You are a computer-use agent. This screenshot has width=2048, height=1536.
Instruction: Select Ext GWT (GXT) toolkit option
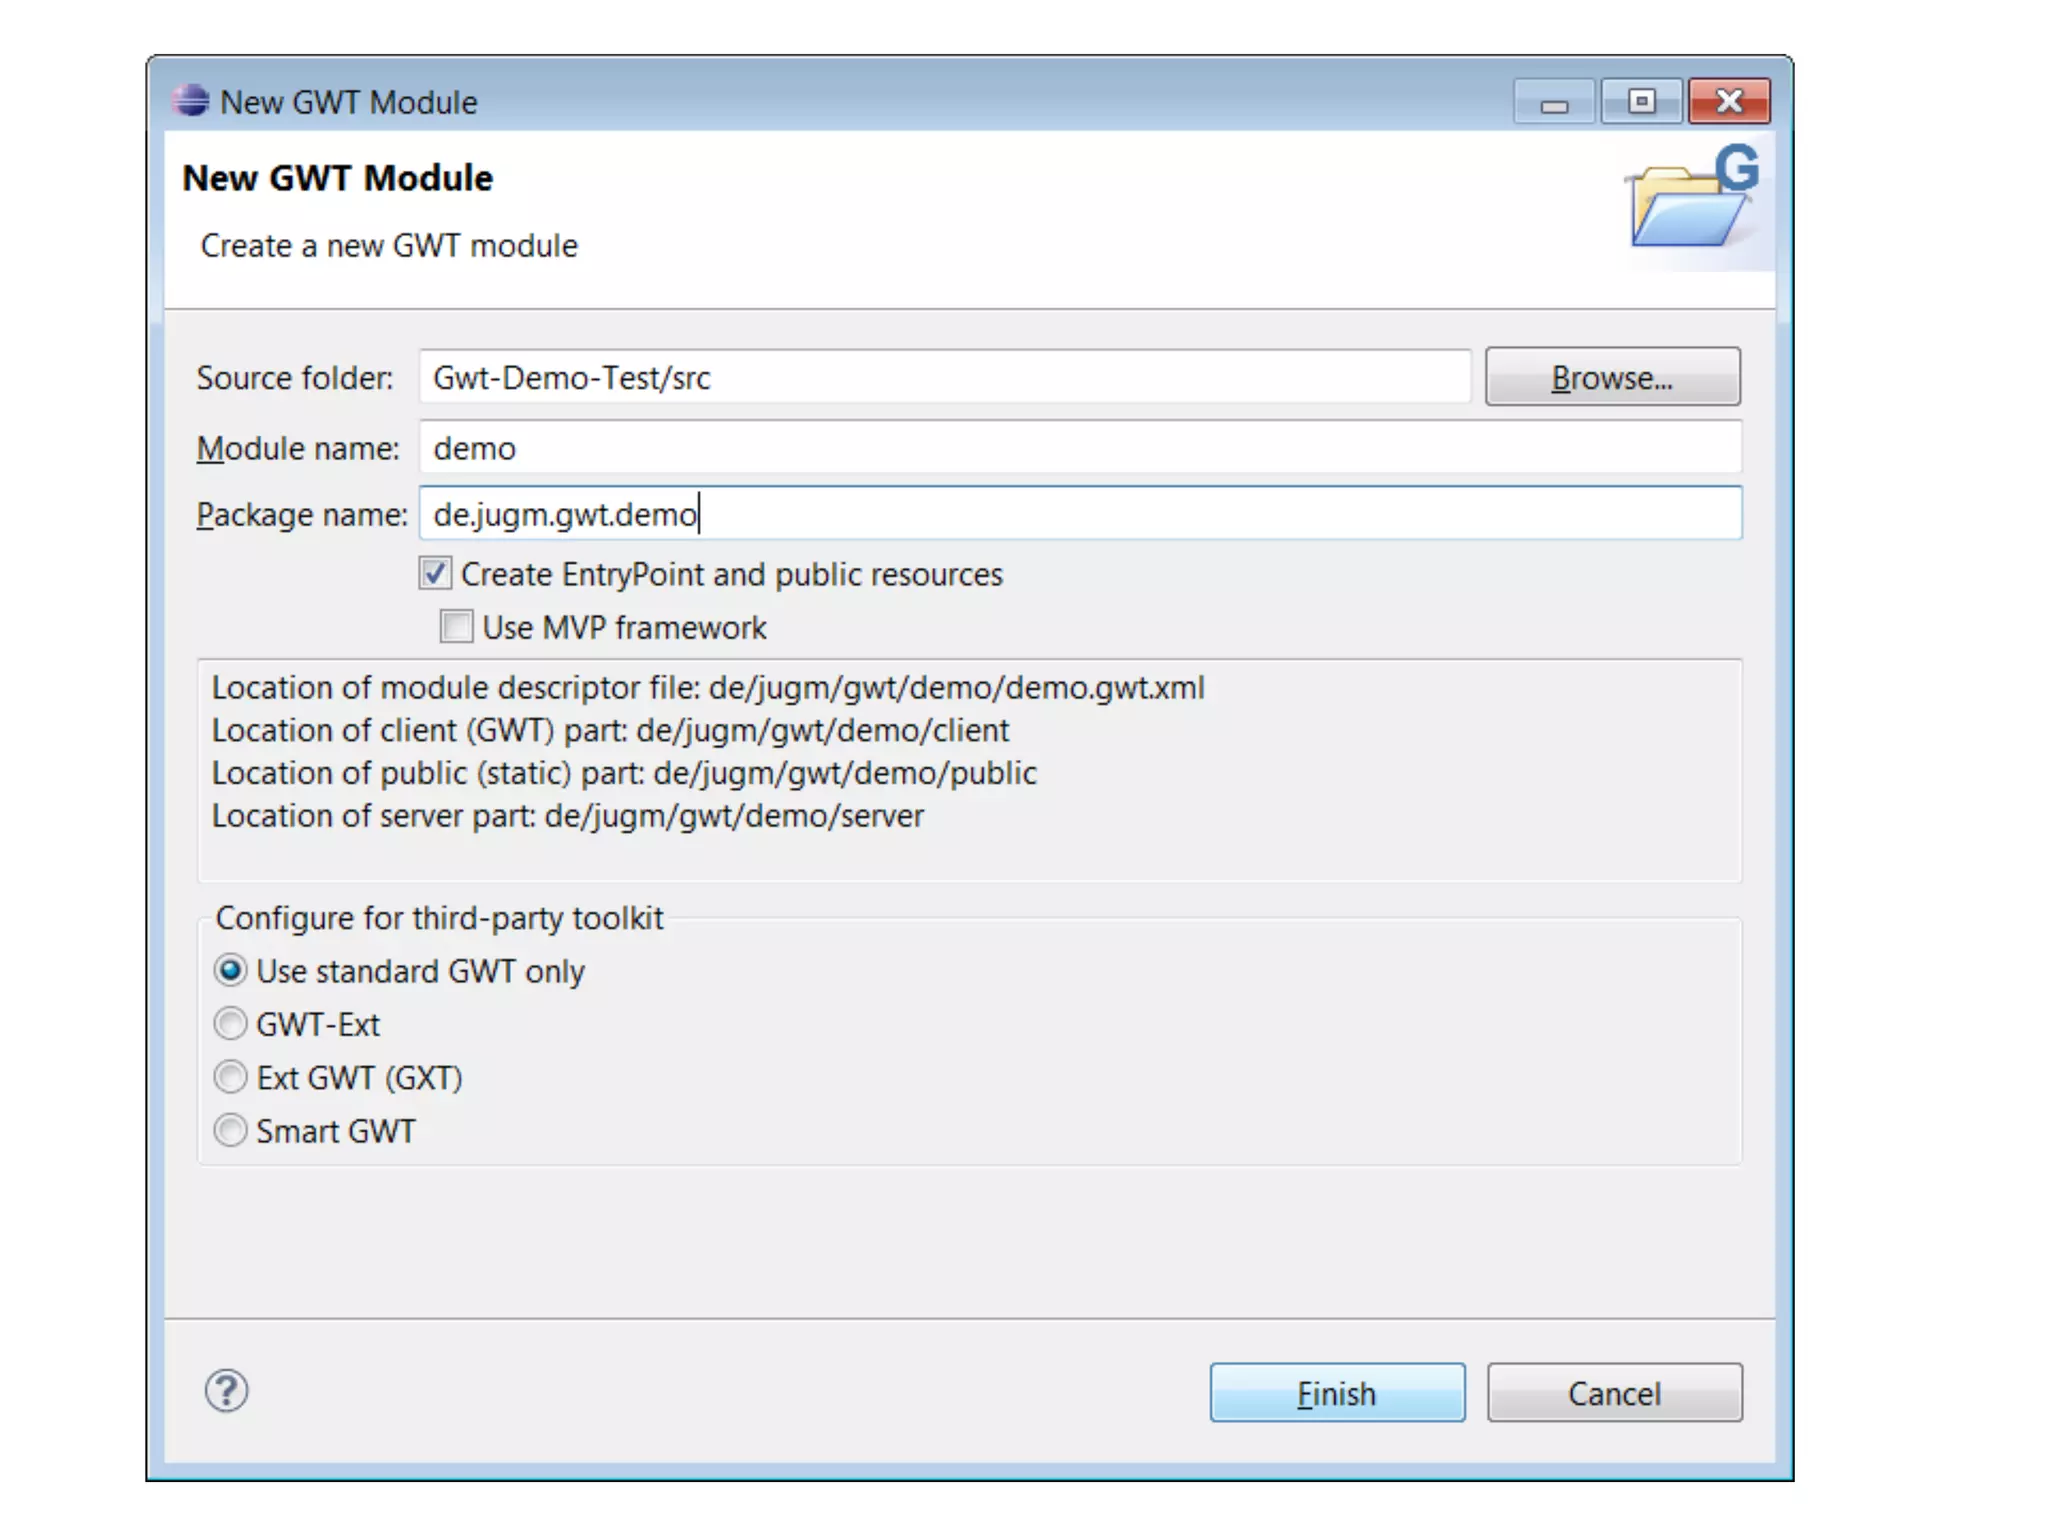click(x=231, y=1077)
